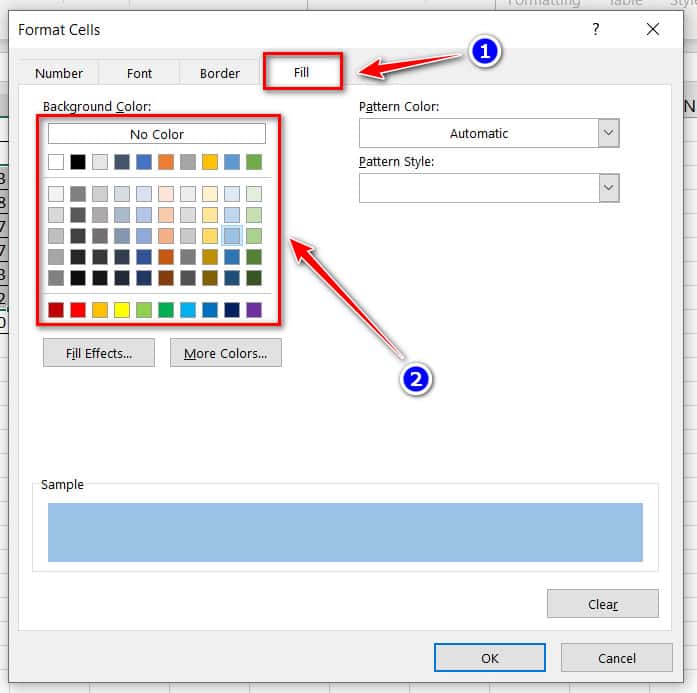Choose the darkest green swatch in bottom theme row

pyautogui.click(x=254, y=278)
